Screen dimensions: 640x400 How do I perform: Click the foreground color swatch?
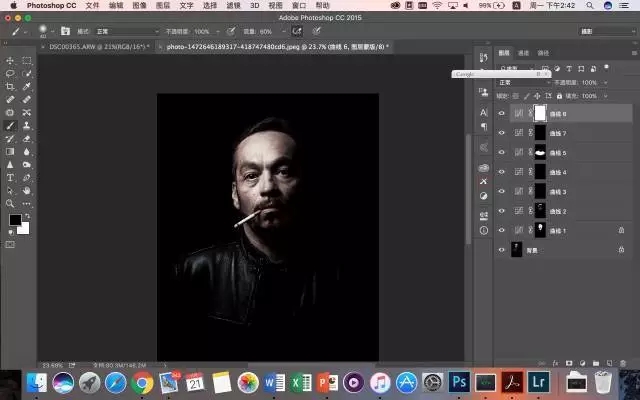click(15, 219)
